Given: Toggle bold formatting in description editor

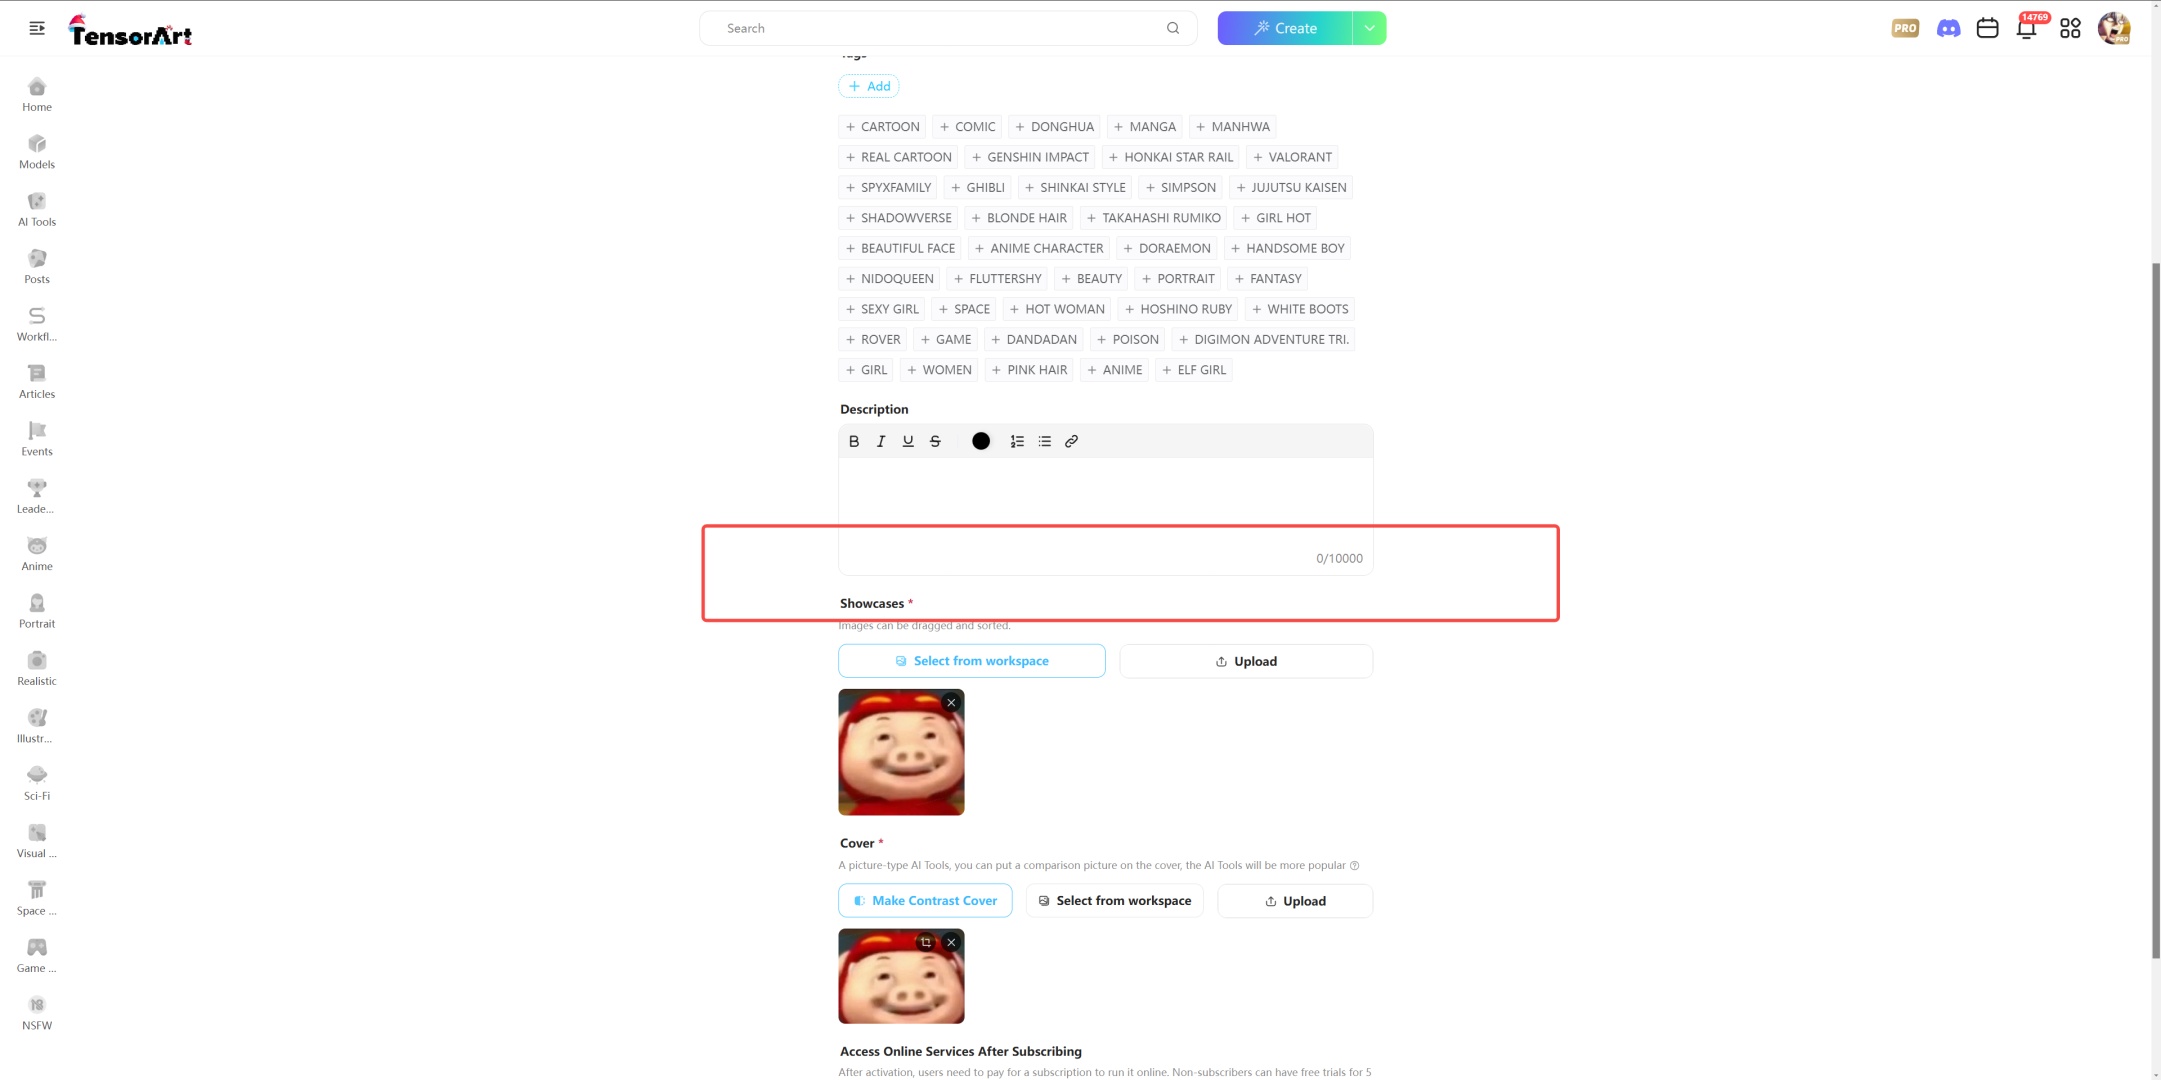Looking at the screenshot, I should [853, 441].
